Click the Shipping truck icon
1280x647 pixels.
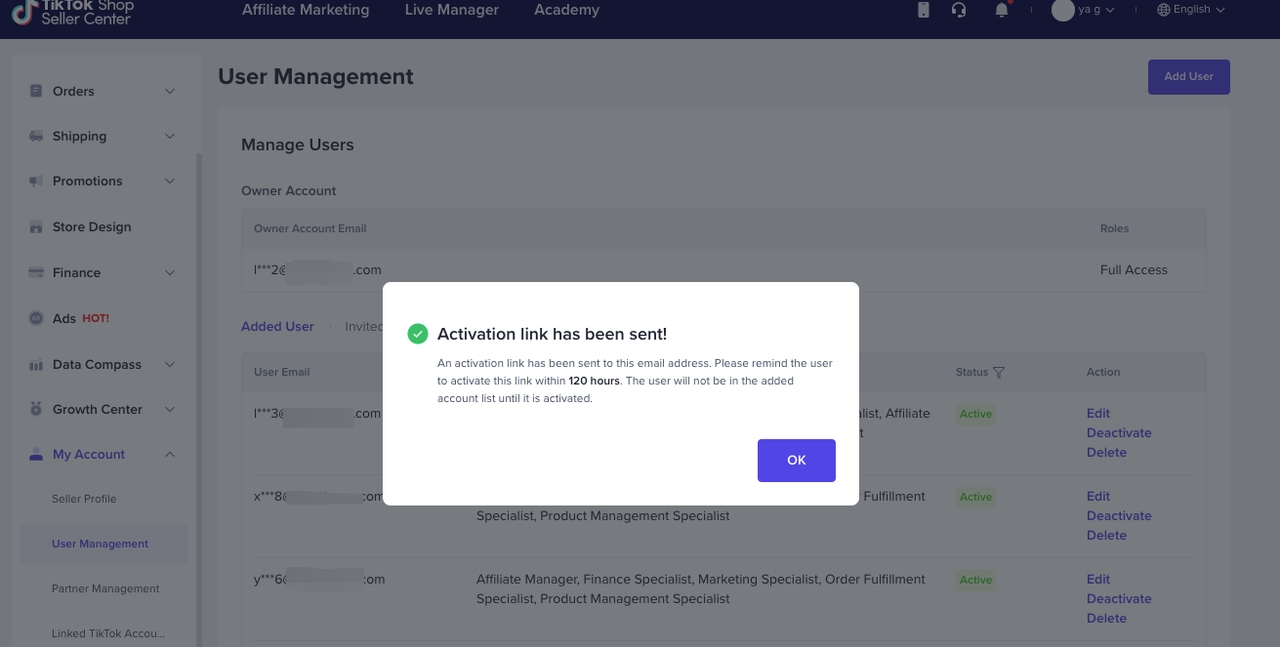point(36,136)
